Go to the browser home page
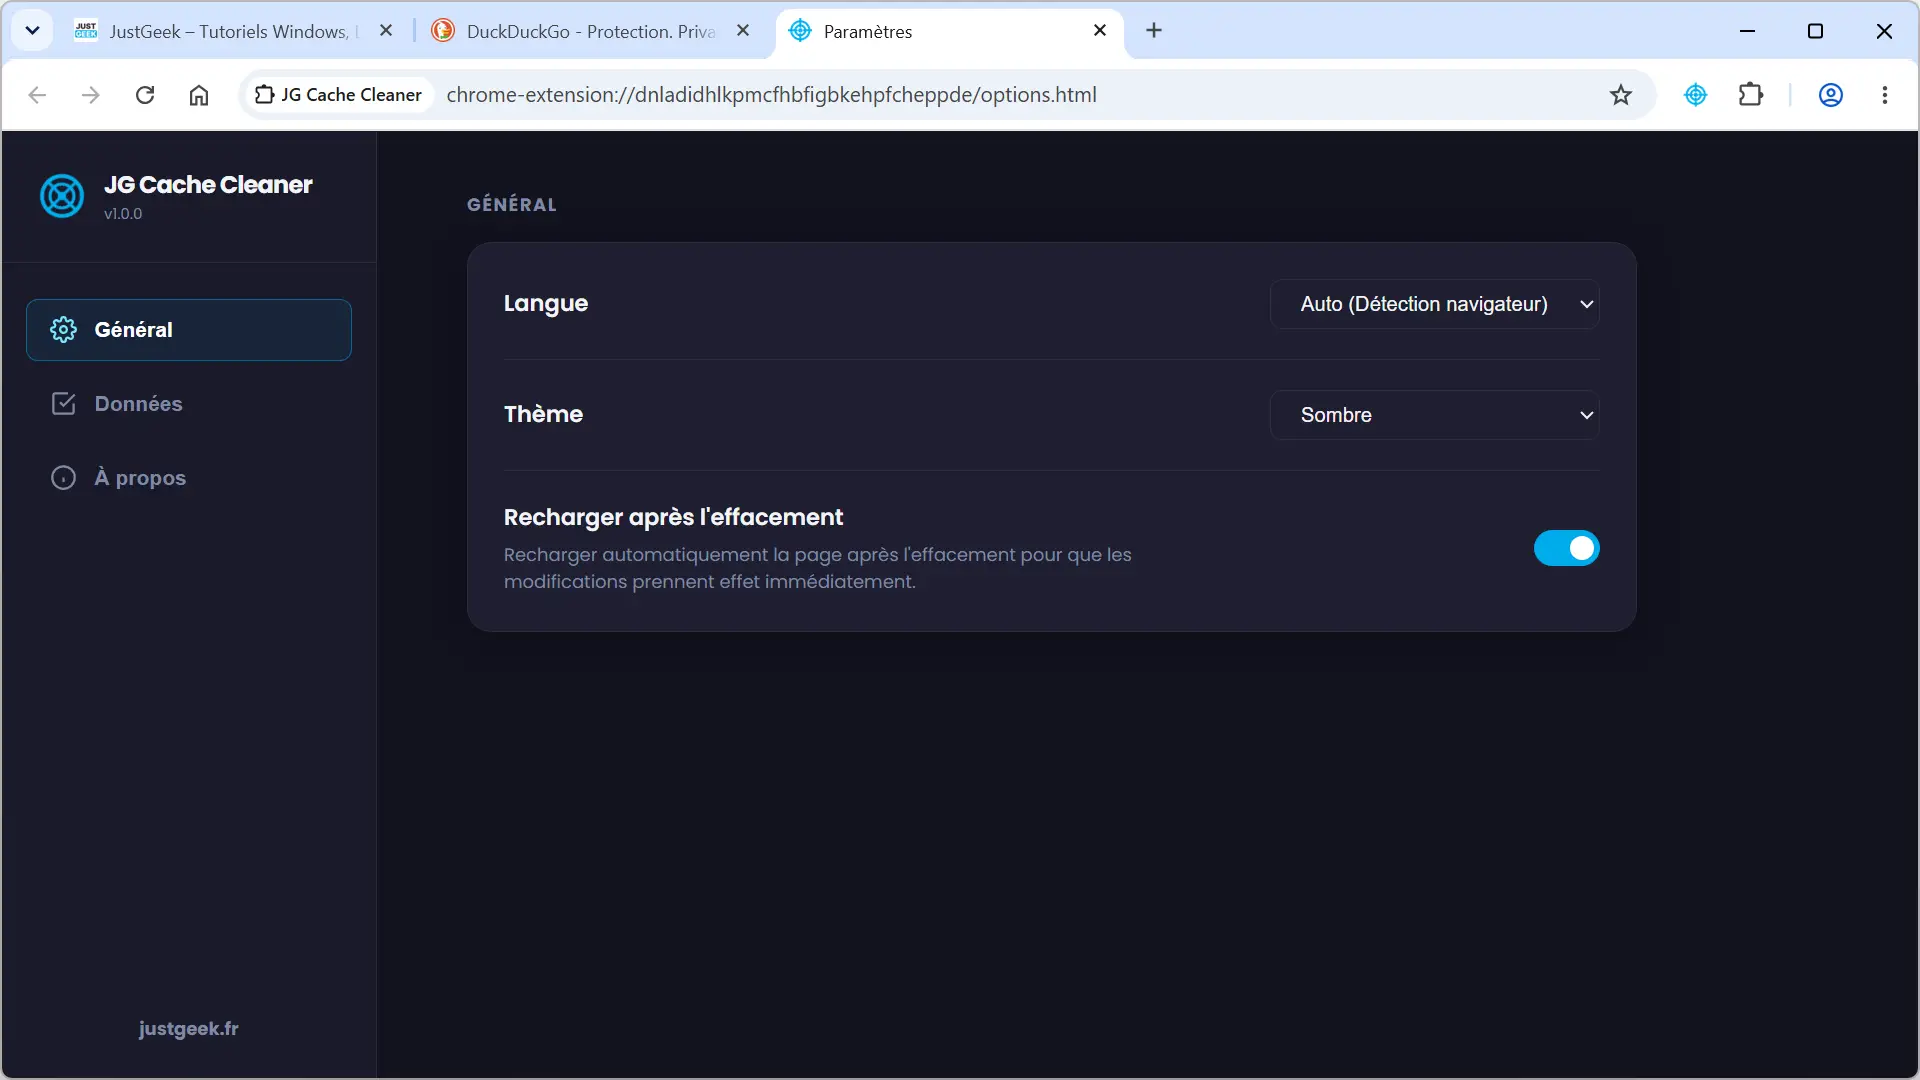Viewport: 1920px width, 1080px height. click(x=199, y=95)
